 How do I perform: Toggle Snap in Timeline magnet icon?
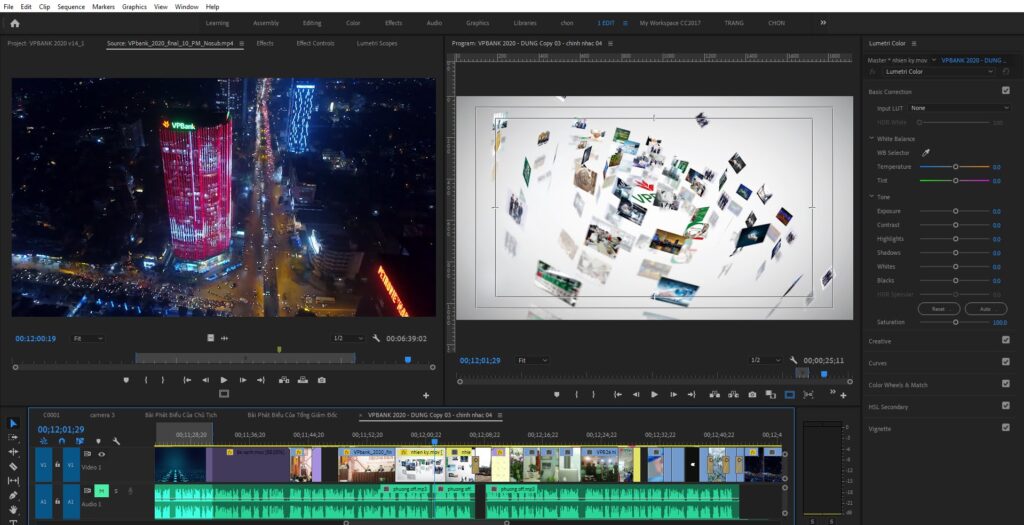(x=61, y=441)
